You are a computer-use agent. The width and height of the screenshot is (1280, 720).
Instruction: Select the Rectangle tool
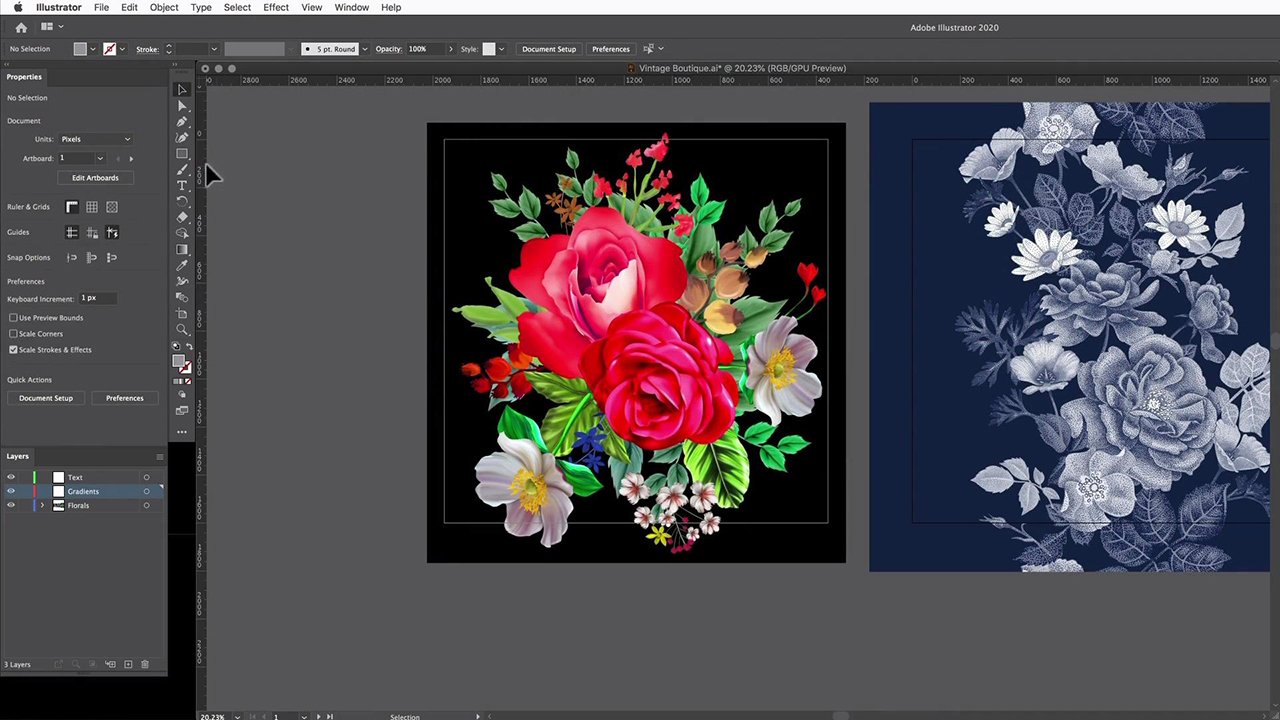(182, 154)
